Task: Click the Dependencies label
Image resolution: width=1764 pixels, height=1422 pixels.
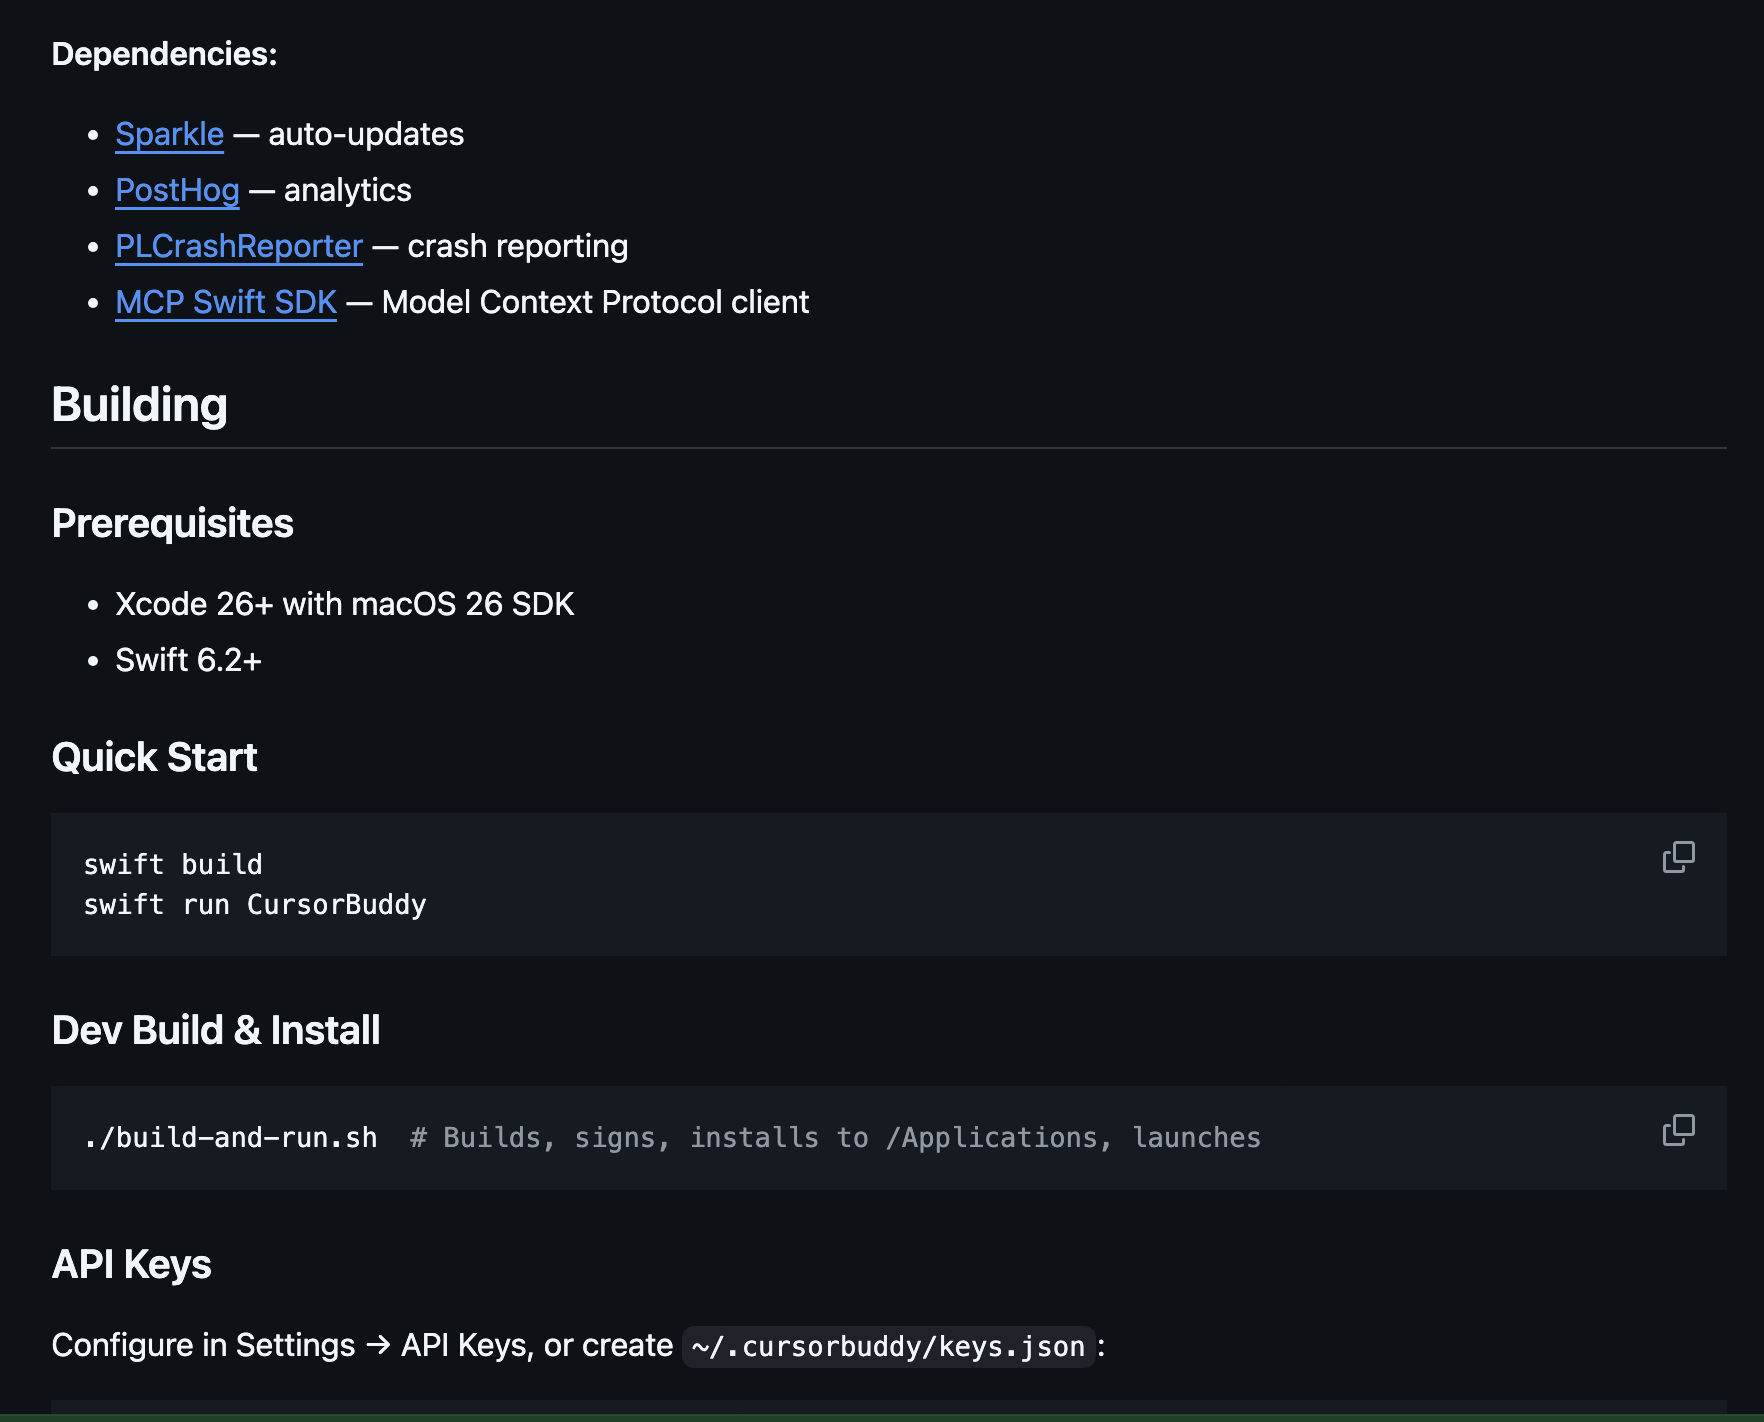Action: tap(163, 55)
